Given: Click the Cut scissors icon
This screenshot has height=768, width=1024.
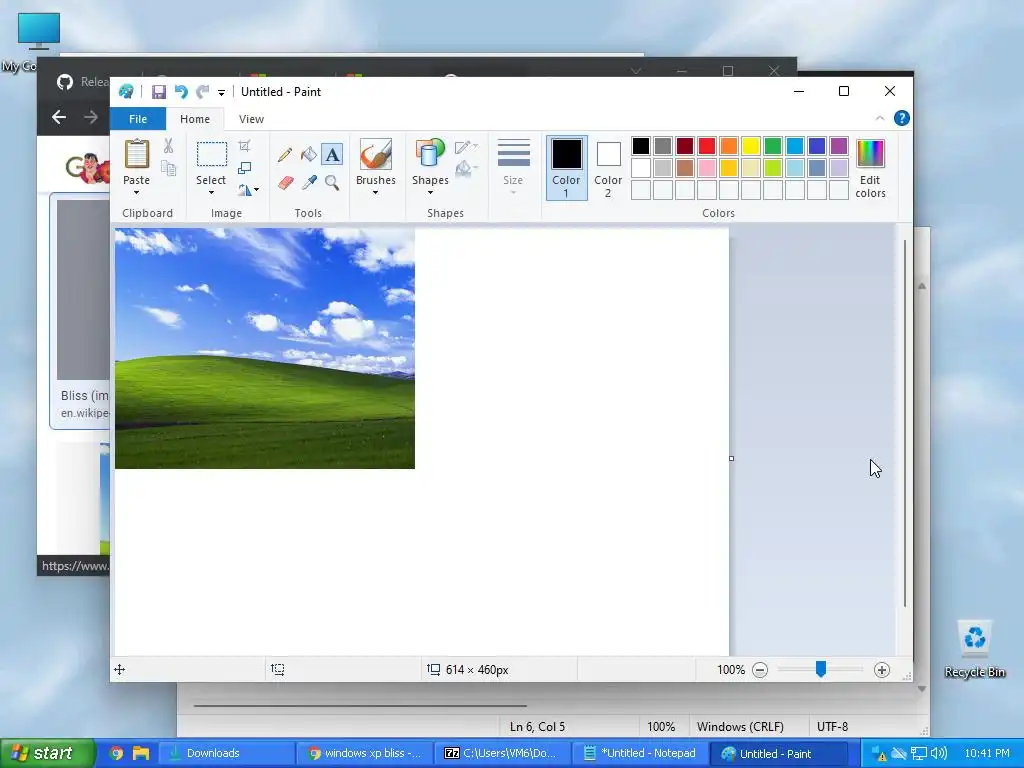Looking at the screenshot, I should pos(168,146).
